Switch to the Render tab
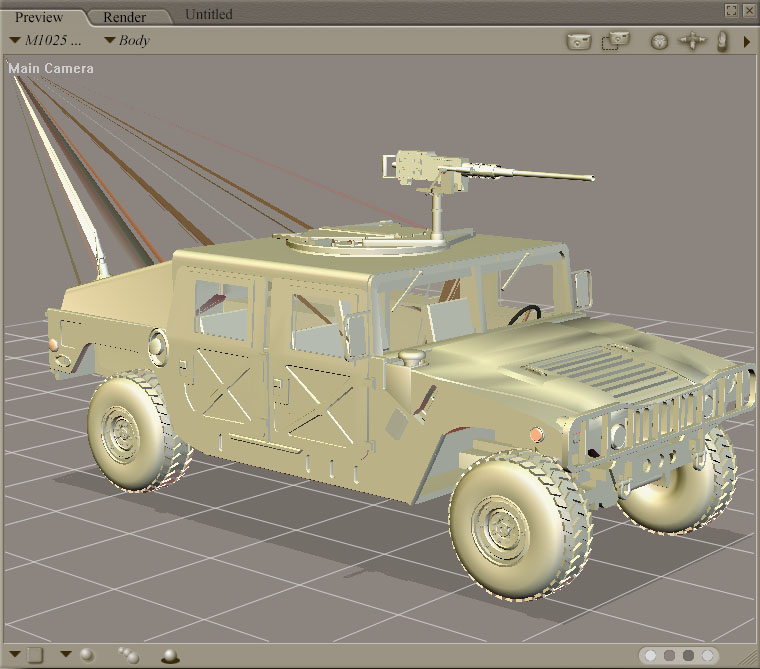The image size is (760, 669). (124, 17)
